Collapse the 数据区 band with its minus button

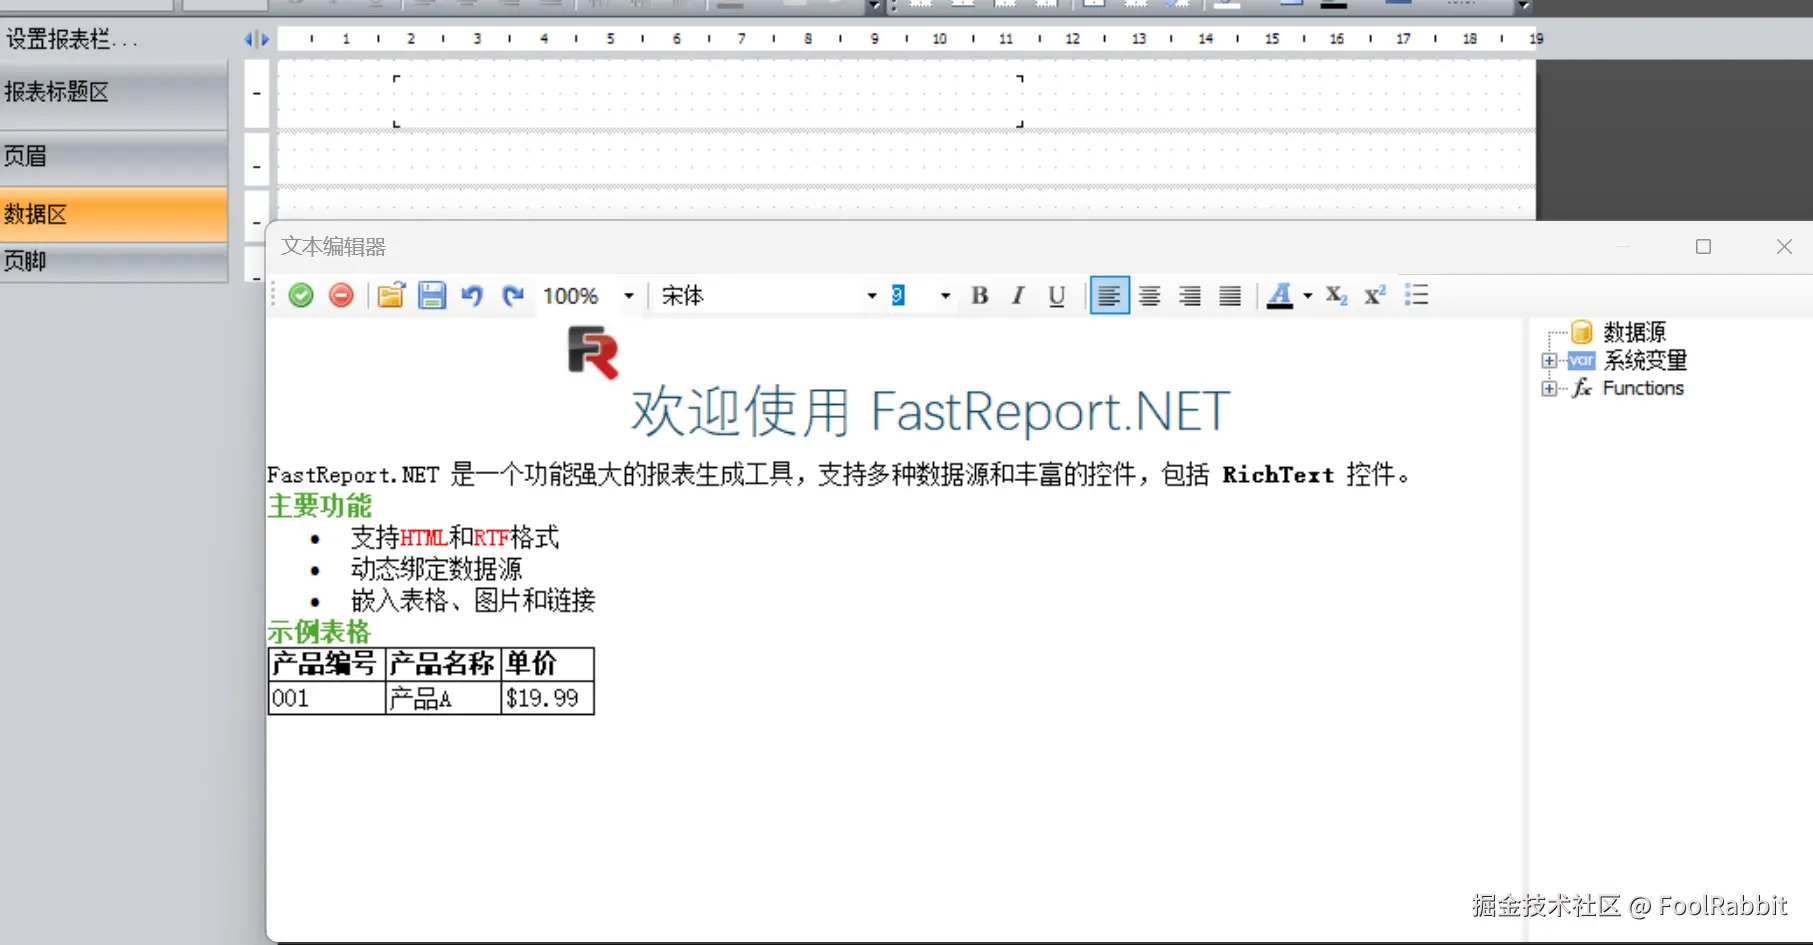pyautogui.click(x=257, y=222)
